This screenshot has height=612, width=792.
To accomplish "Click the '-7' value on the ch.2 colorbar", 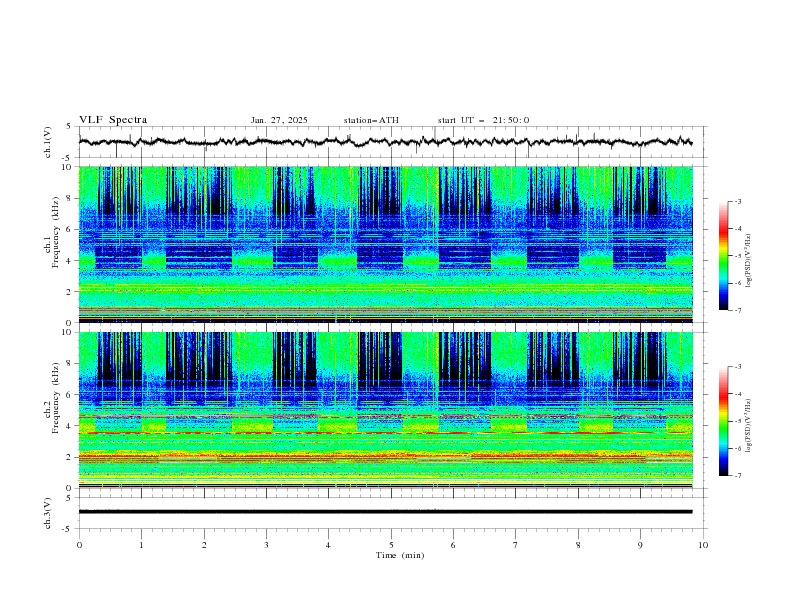I will 737,476.
